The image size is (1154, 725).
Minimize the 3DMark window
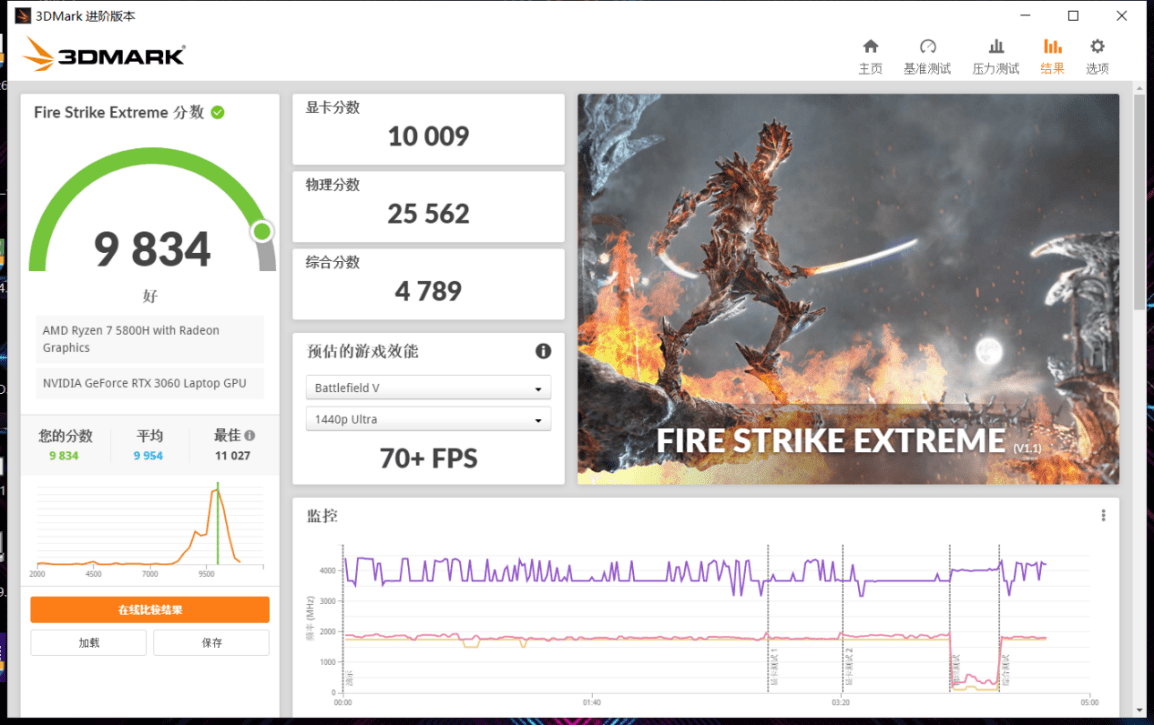click(1025, 15)
